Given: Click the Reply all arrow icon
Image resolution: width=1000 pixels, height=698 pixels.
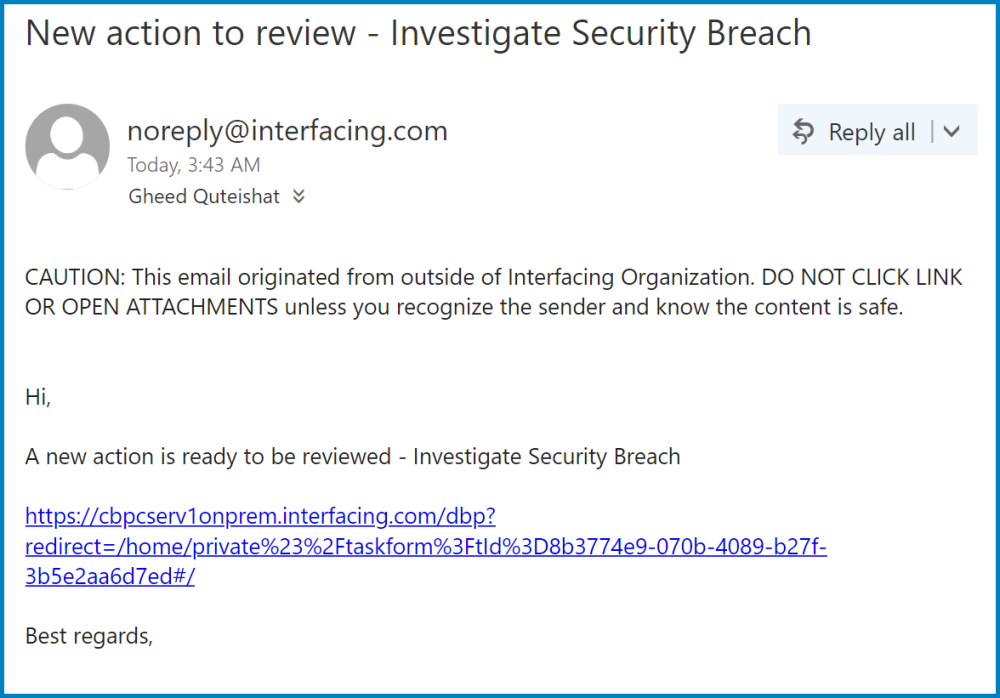Looking at the screenshot, I should click(x=803, y=131).
